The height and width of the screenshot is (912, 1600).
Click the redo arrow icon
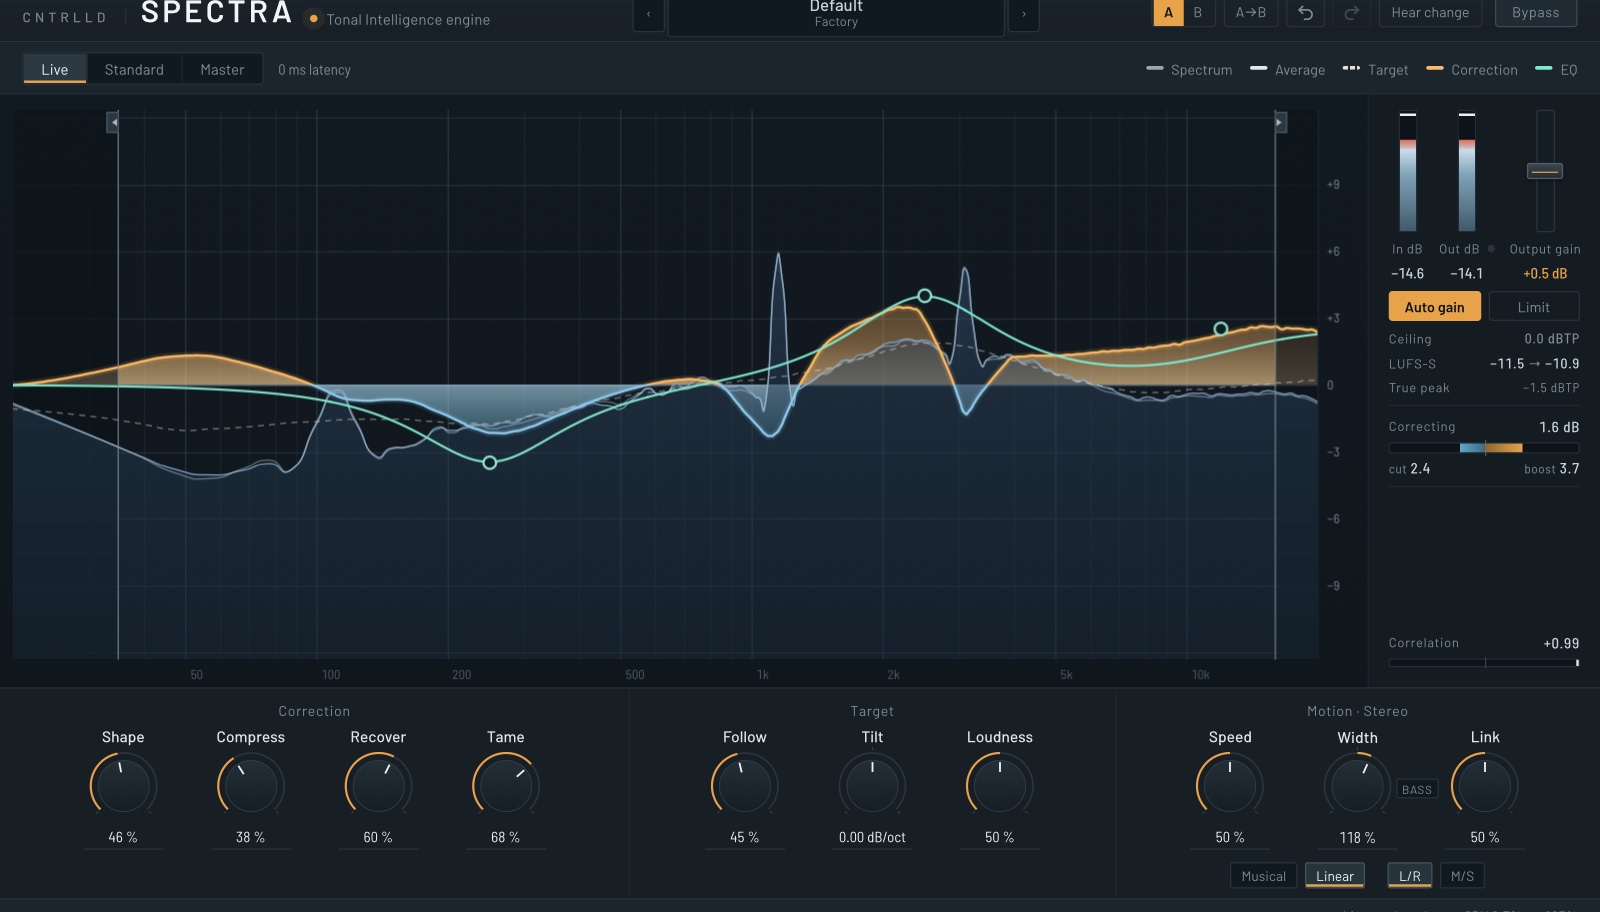click(x=1351, y=13)
